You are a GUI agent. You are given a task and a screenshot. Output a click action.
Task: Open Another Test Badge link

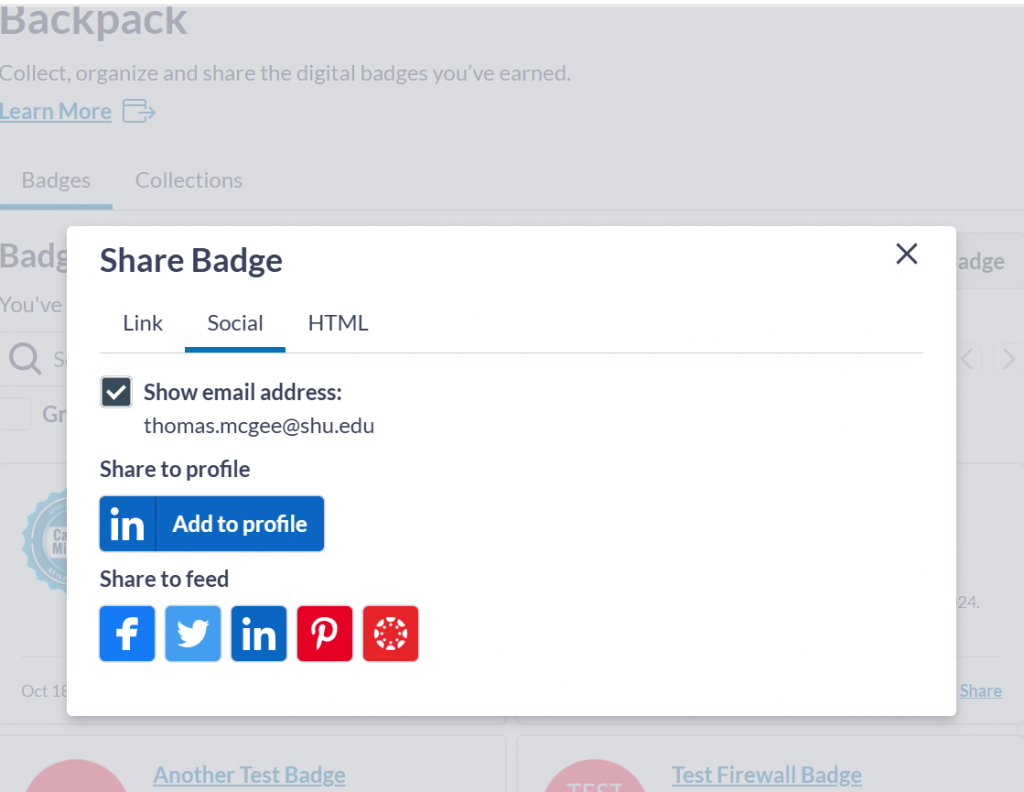coord(249,775)
